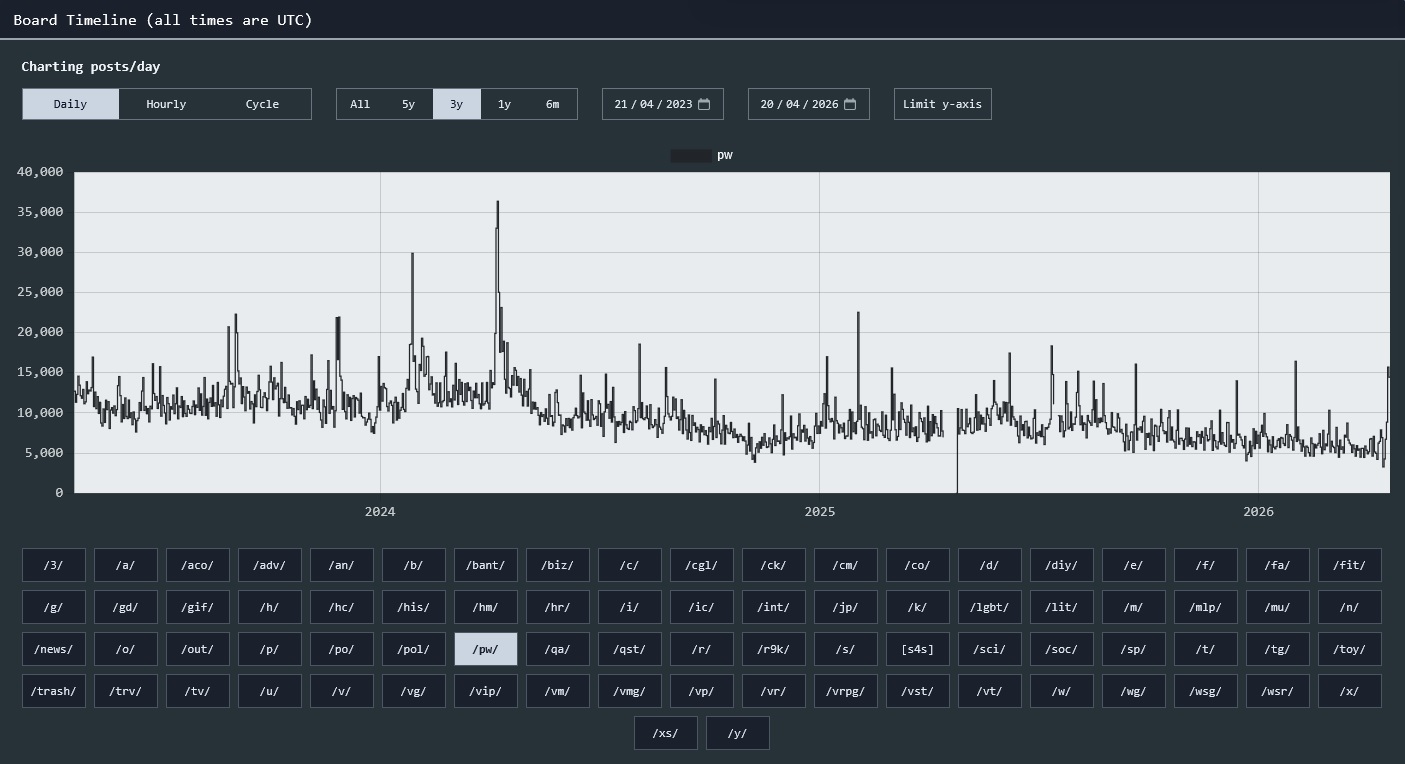Chart the /adv/ board

pos(270,565)
